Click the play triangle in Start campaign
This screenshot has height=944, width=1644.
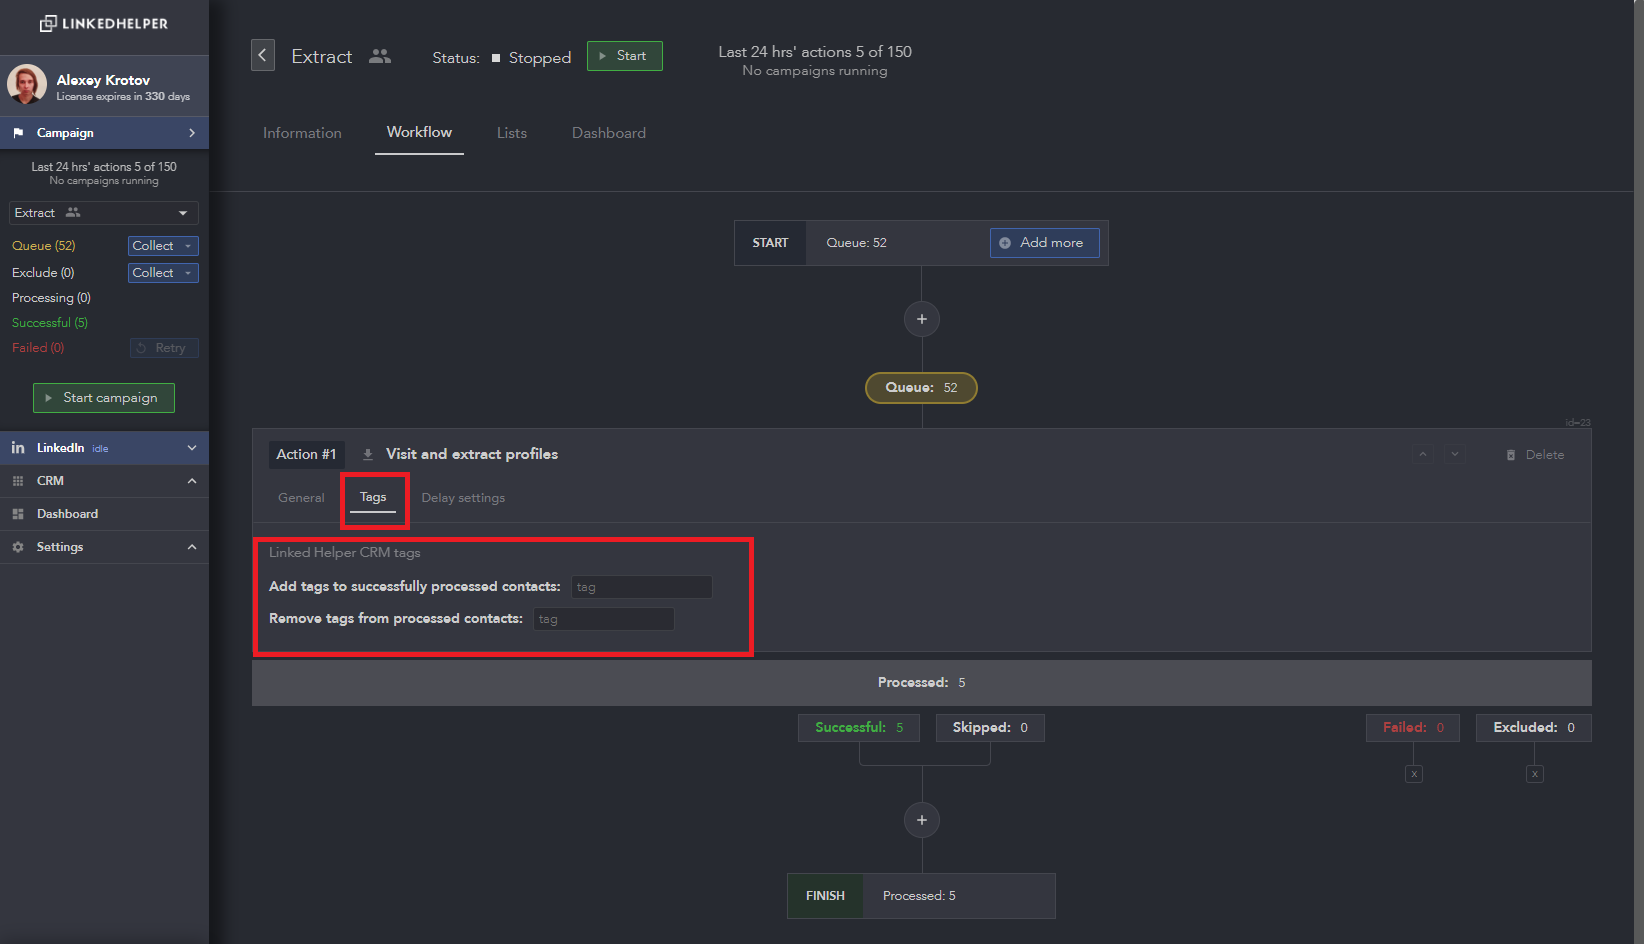click(48, 398)
